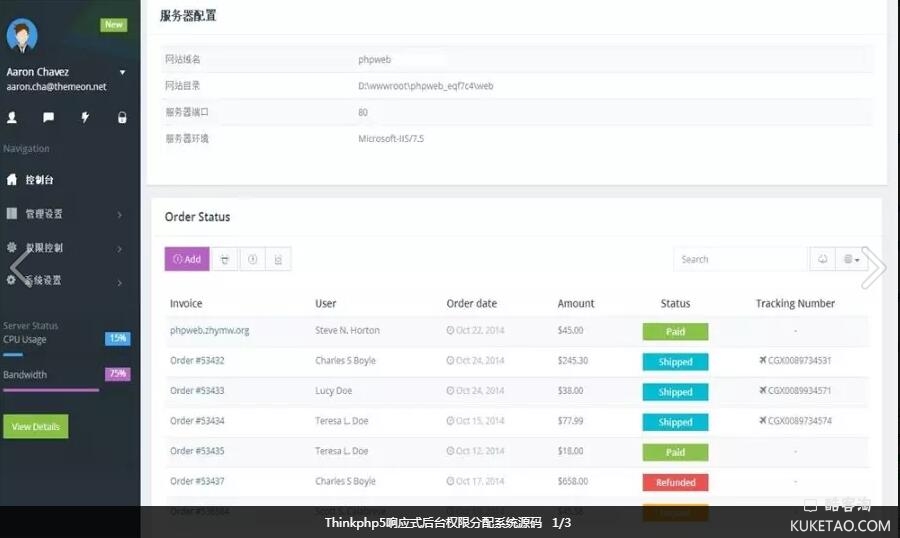
Task: Click the Paid status for Steve N. Horton
Action: (x=675, y=331)
